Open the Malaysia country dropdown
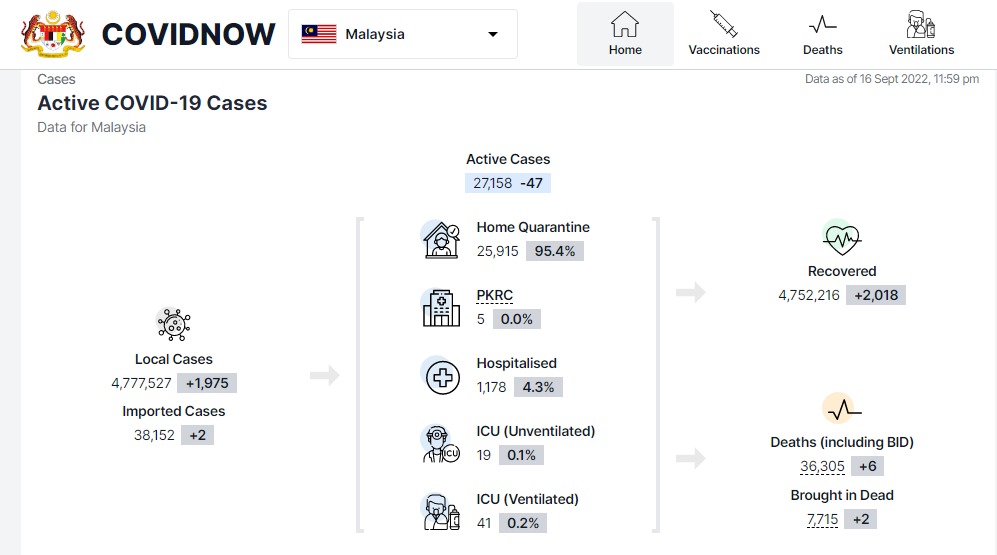 click(x=403, y=34)
